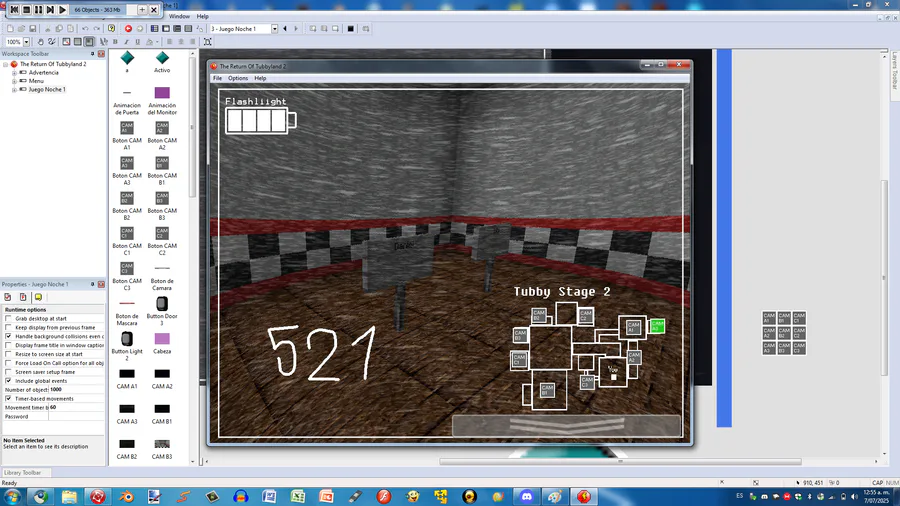Open the fill color dropdown arrow
900x506 pixels.
[157, 42]
